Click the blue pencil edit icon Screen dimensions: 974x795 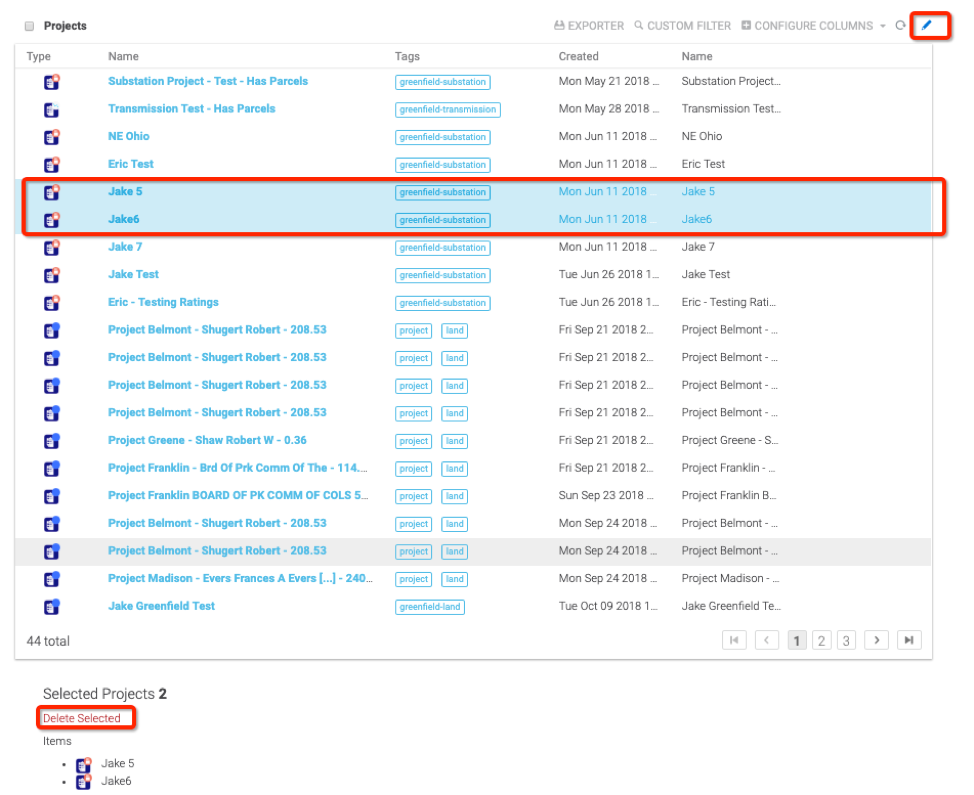926,25
